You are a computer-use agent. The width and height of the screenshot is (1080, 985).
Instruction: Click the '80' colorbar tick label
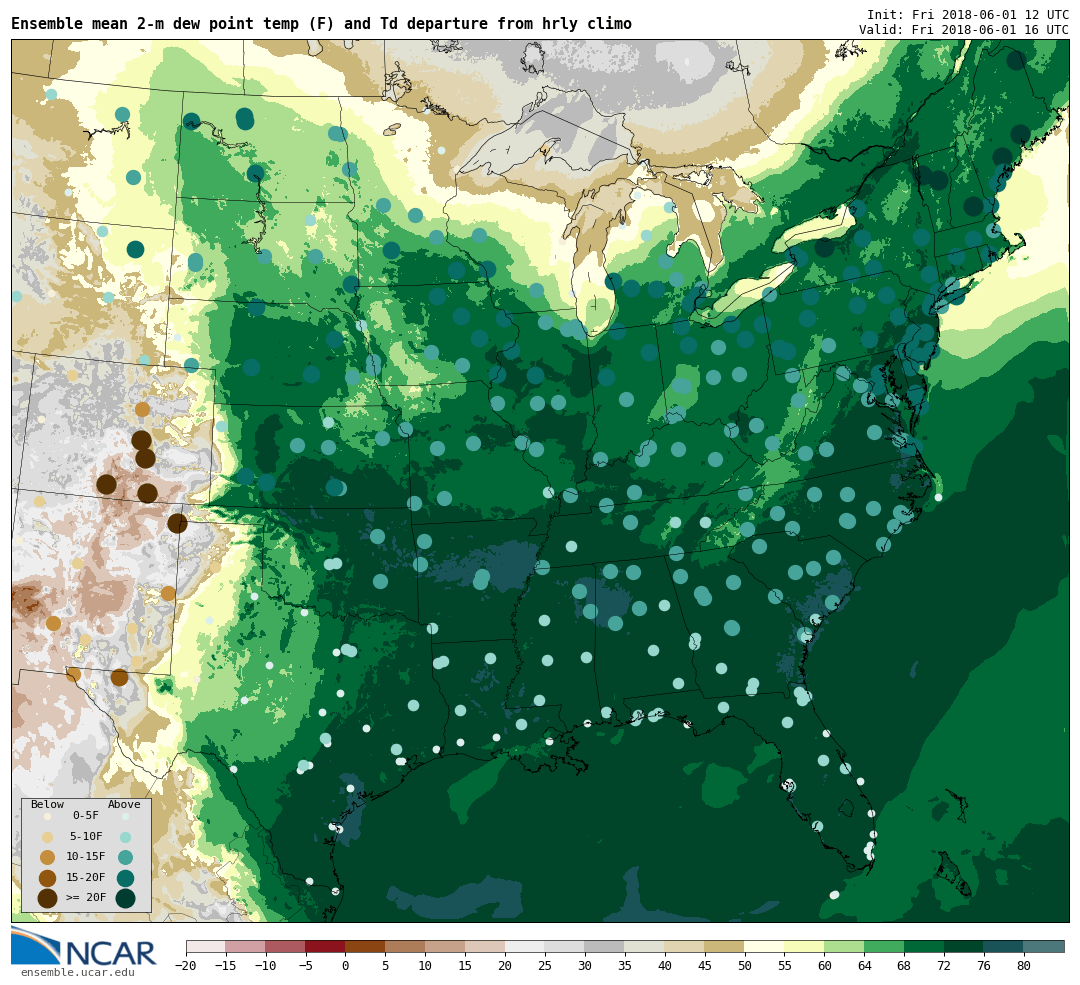click(x=1024, y=966)
